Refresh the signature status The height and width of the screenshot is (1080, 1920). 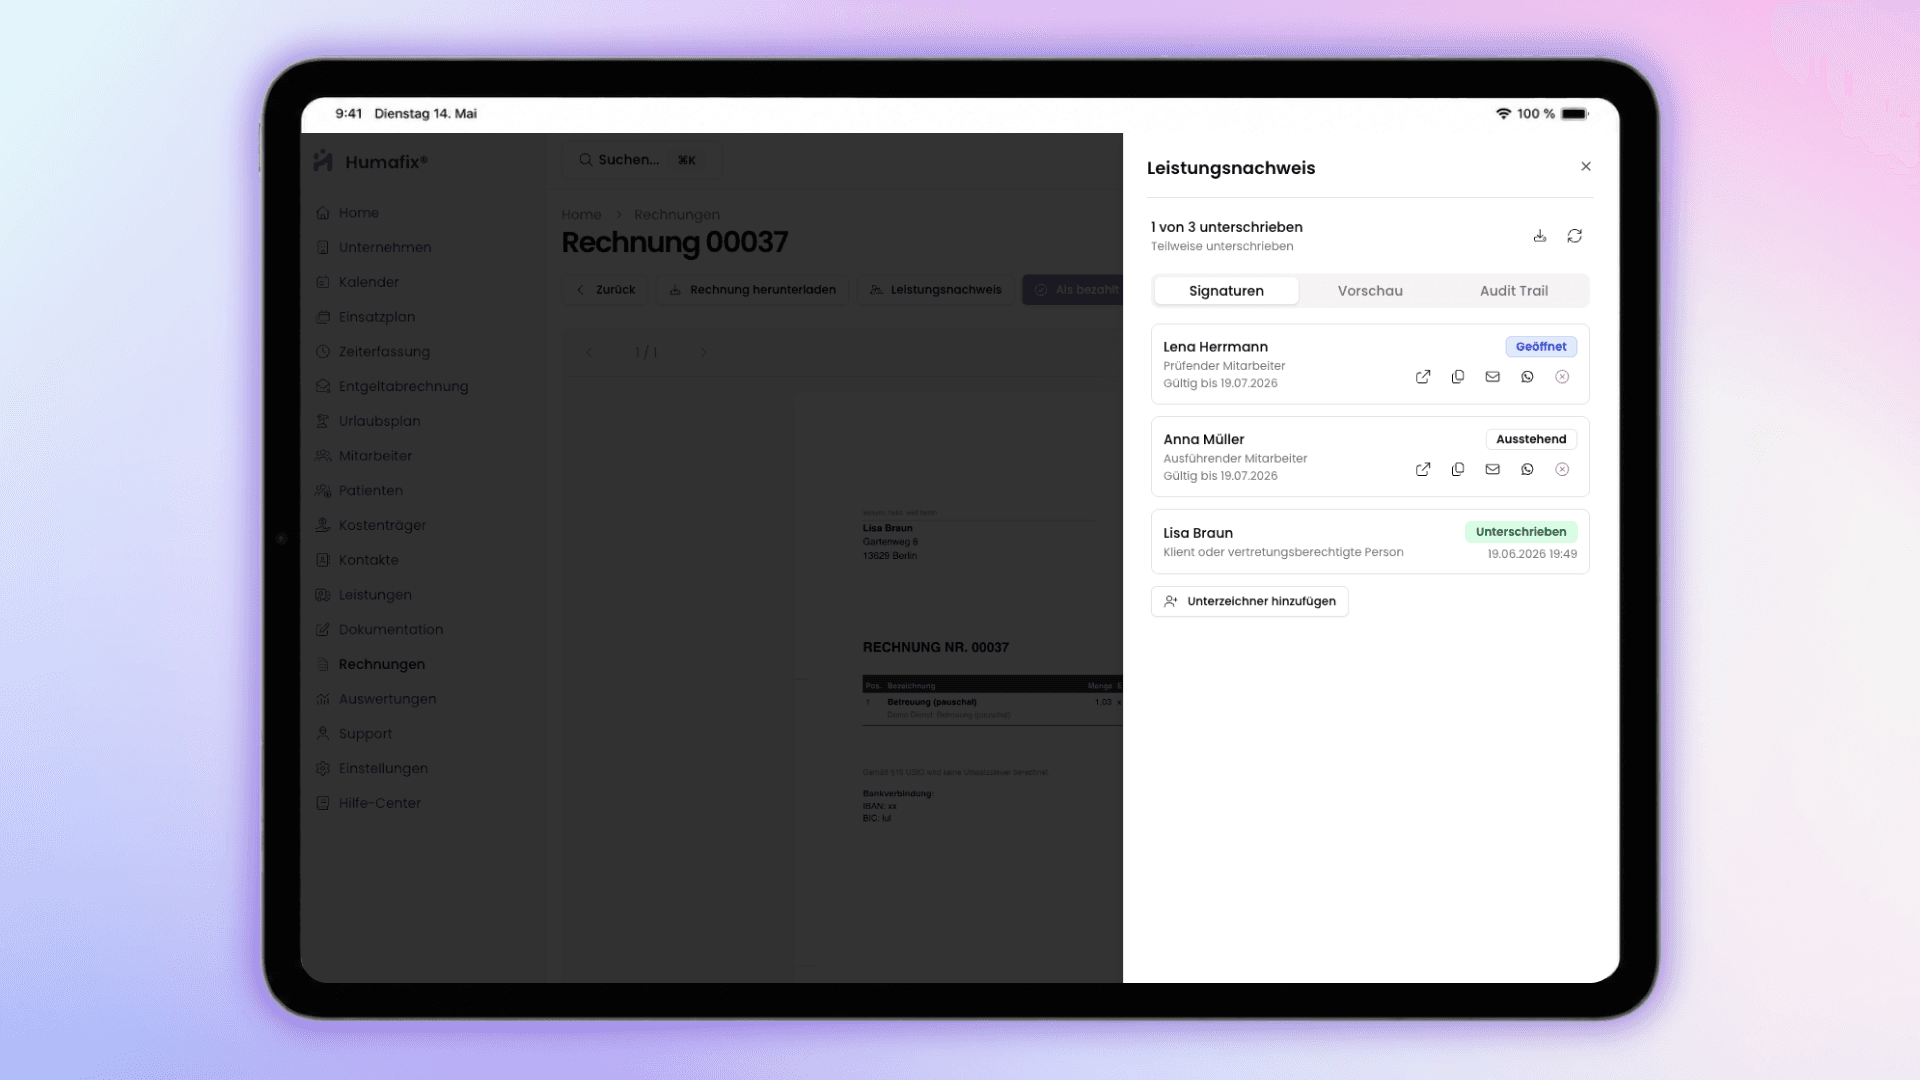(1575, 236)
